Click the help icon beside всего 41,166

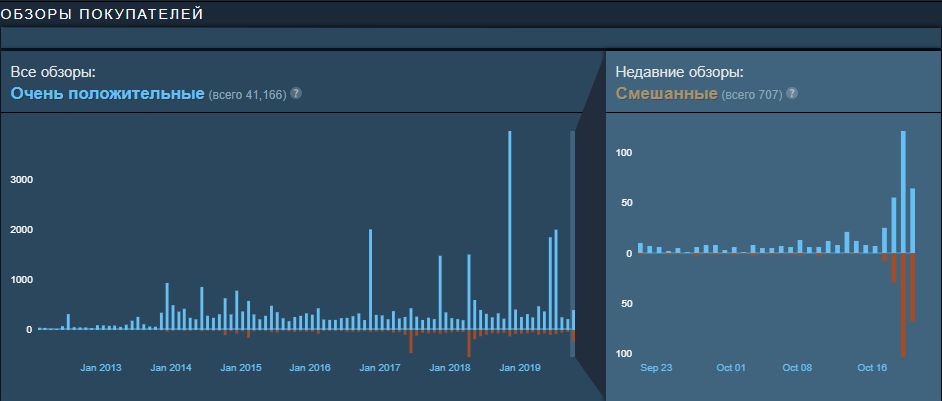[296, 94]
